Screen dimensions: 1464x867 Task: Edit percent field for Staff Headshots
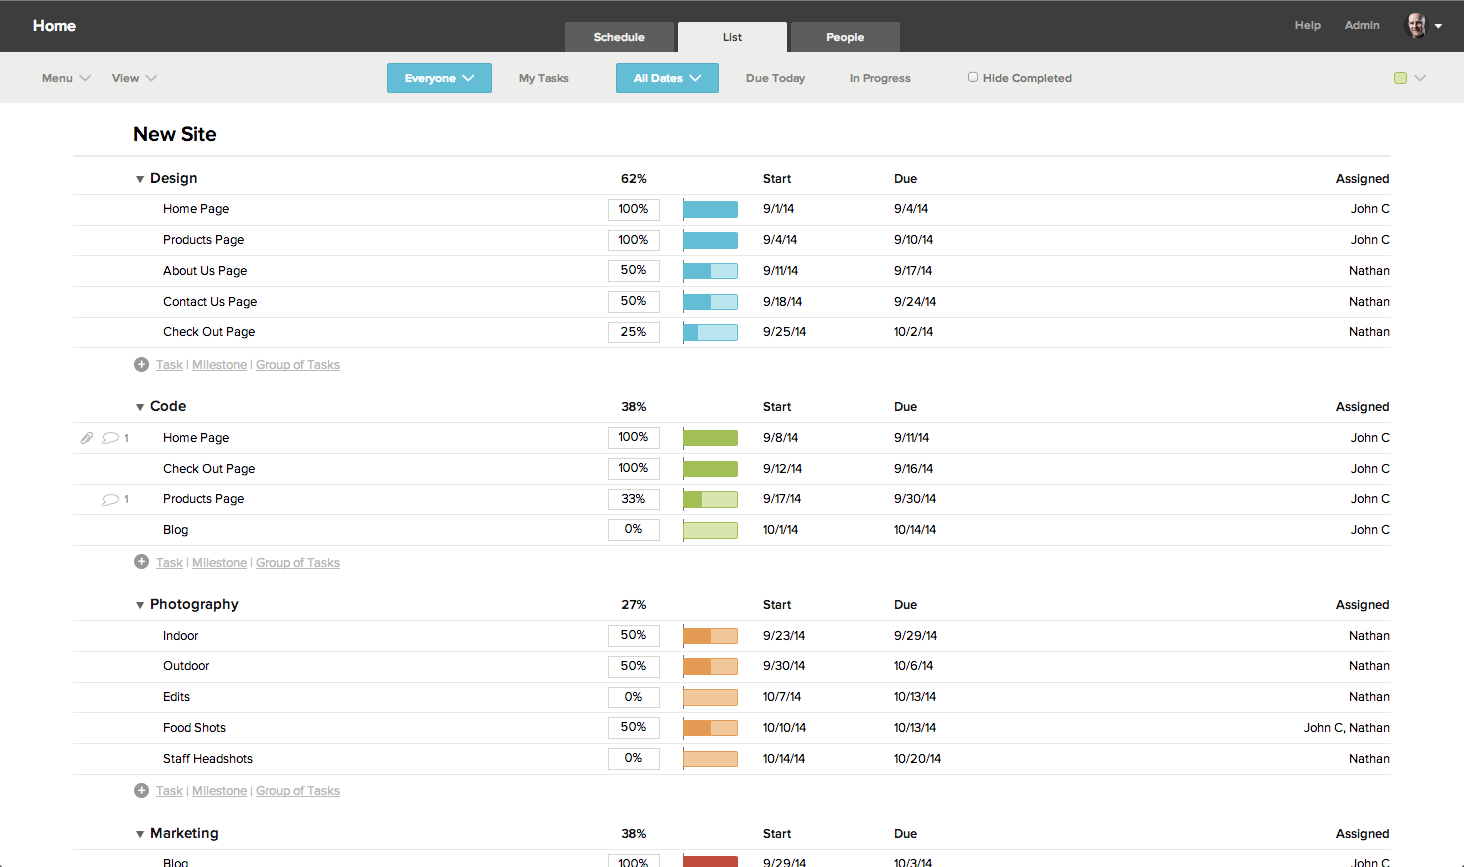(x=634, y=759)
